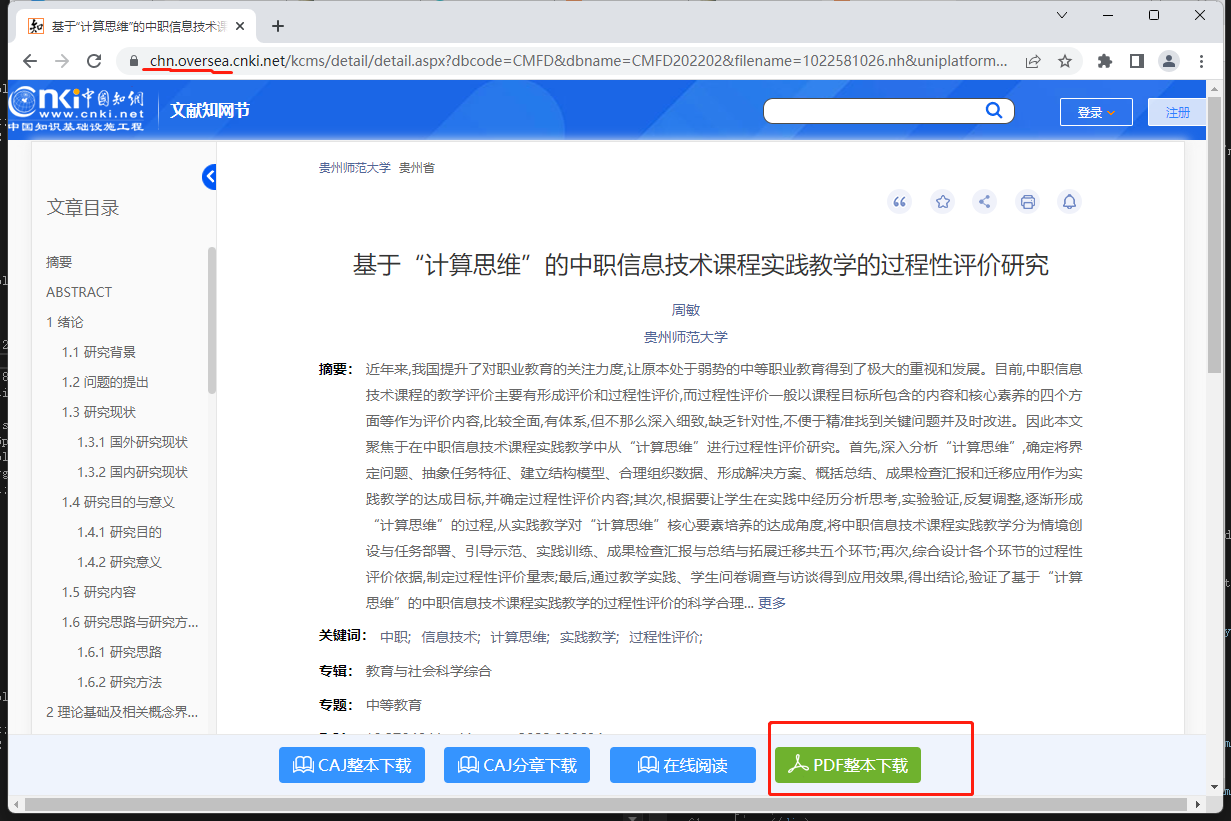Click the 在线阅读 online reading button
The height and width of the screenshot is (821, 1231).
coord(683,765)
